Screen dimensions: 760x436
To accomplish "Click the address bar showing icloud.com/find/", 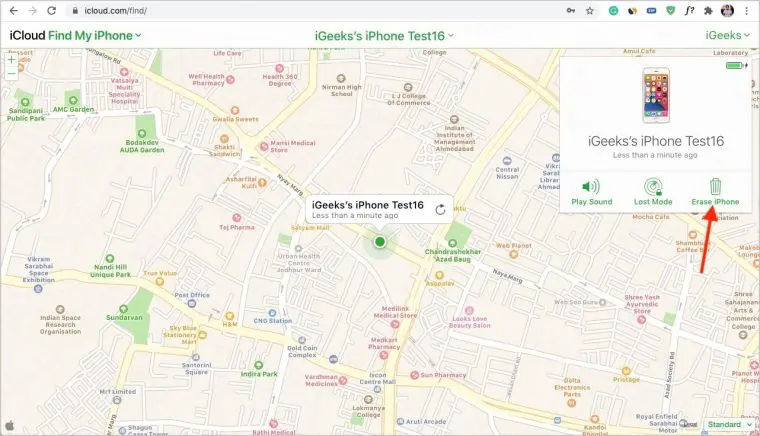I will [315, 11].
